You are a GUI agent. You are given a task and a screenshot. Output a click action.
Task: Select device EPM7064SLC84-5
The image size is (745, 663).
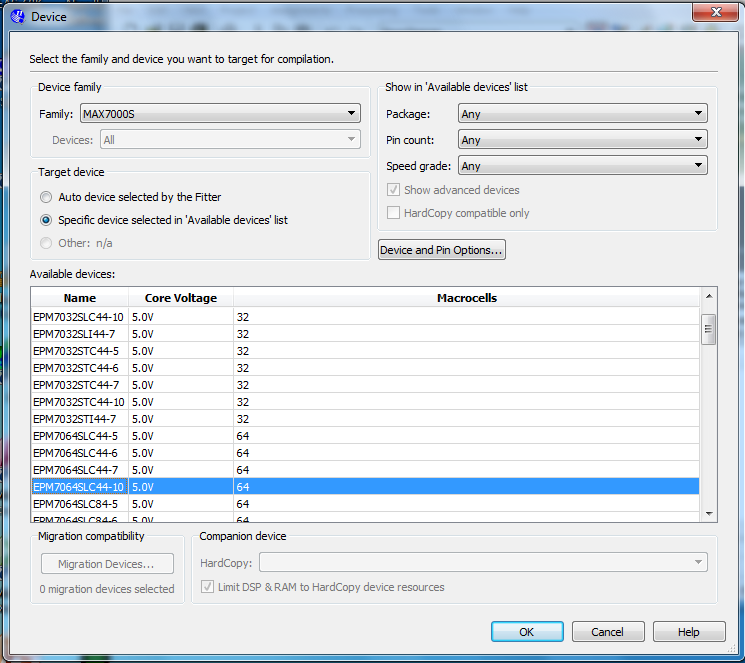(x=365, y=504)
